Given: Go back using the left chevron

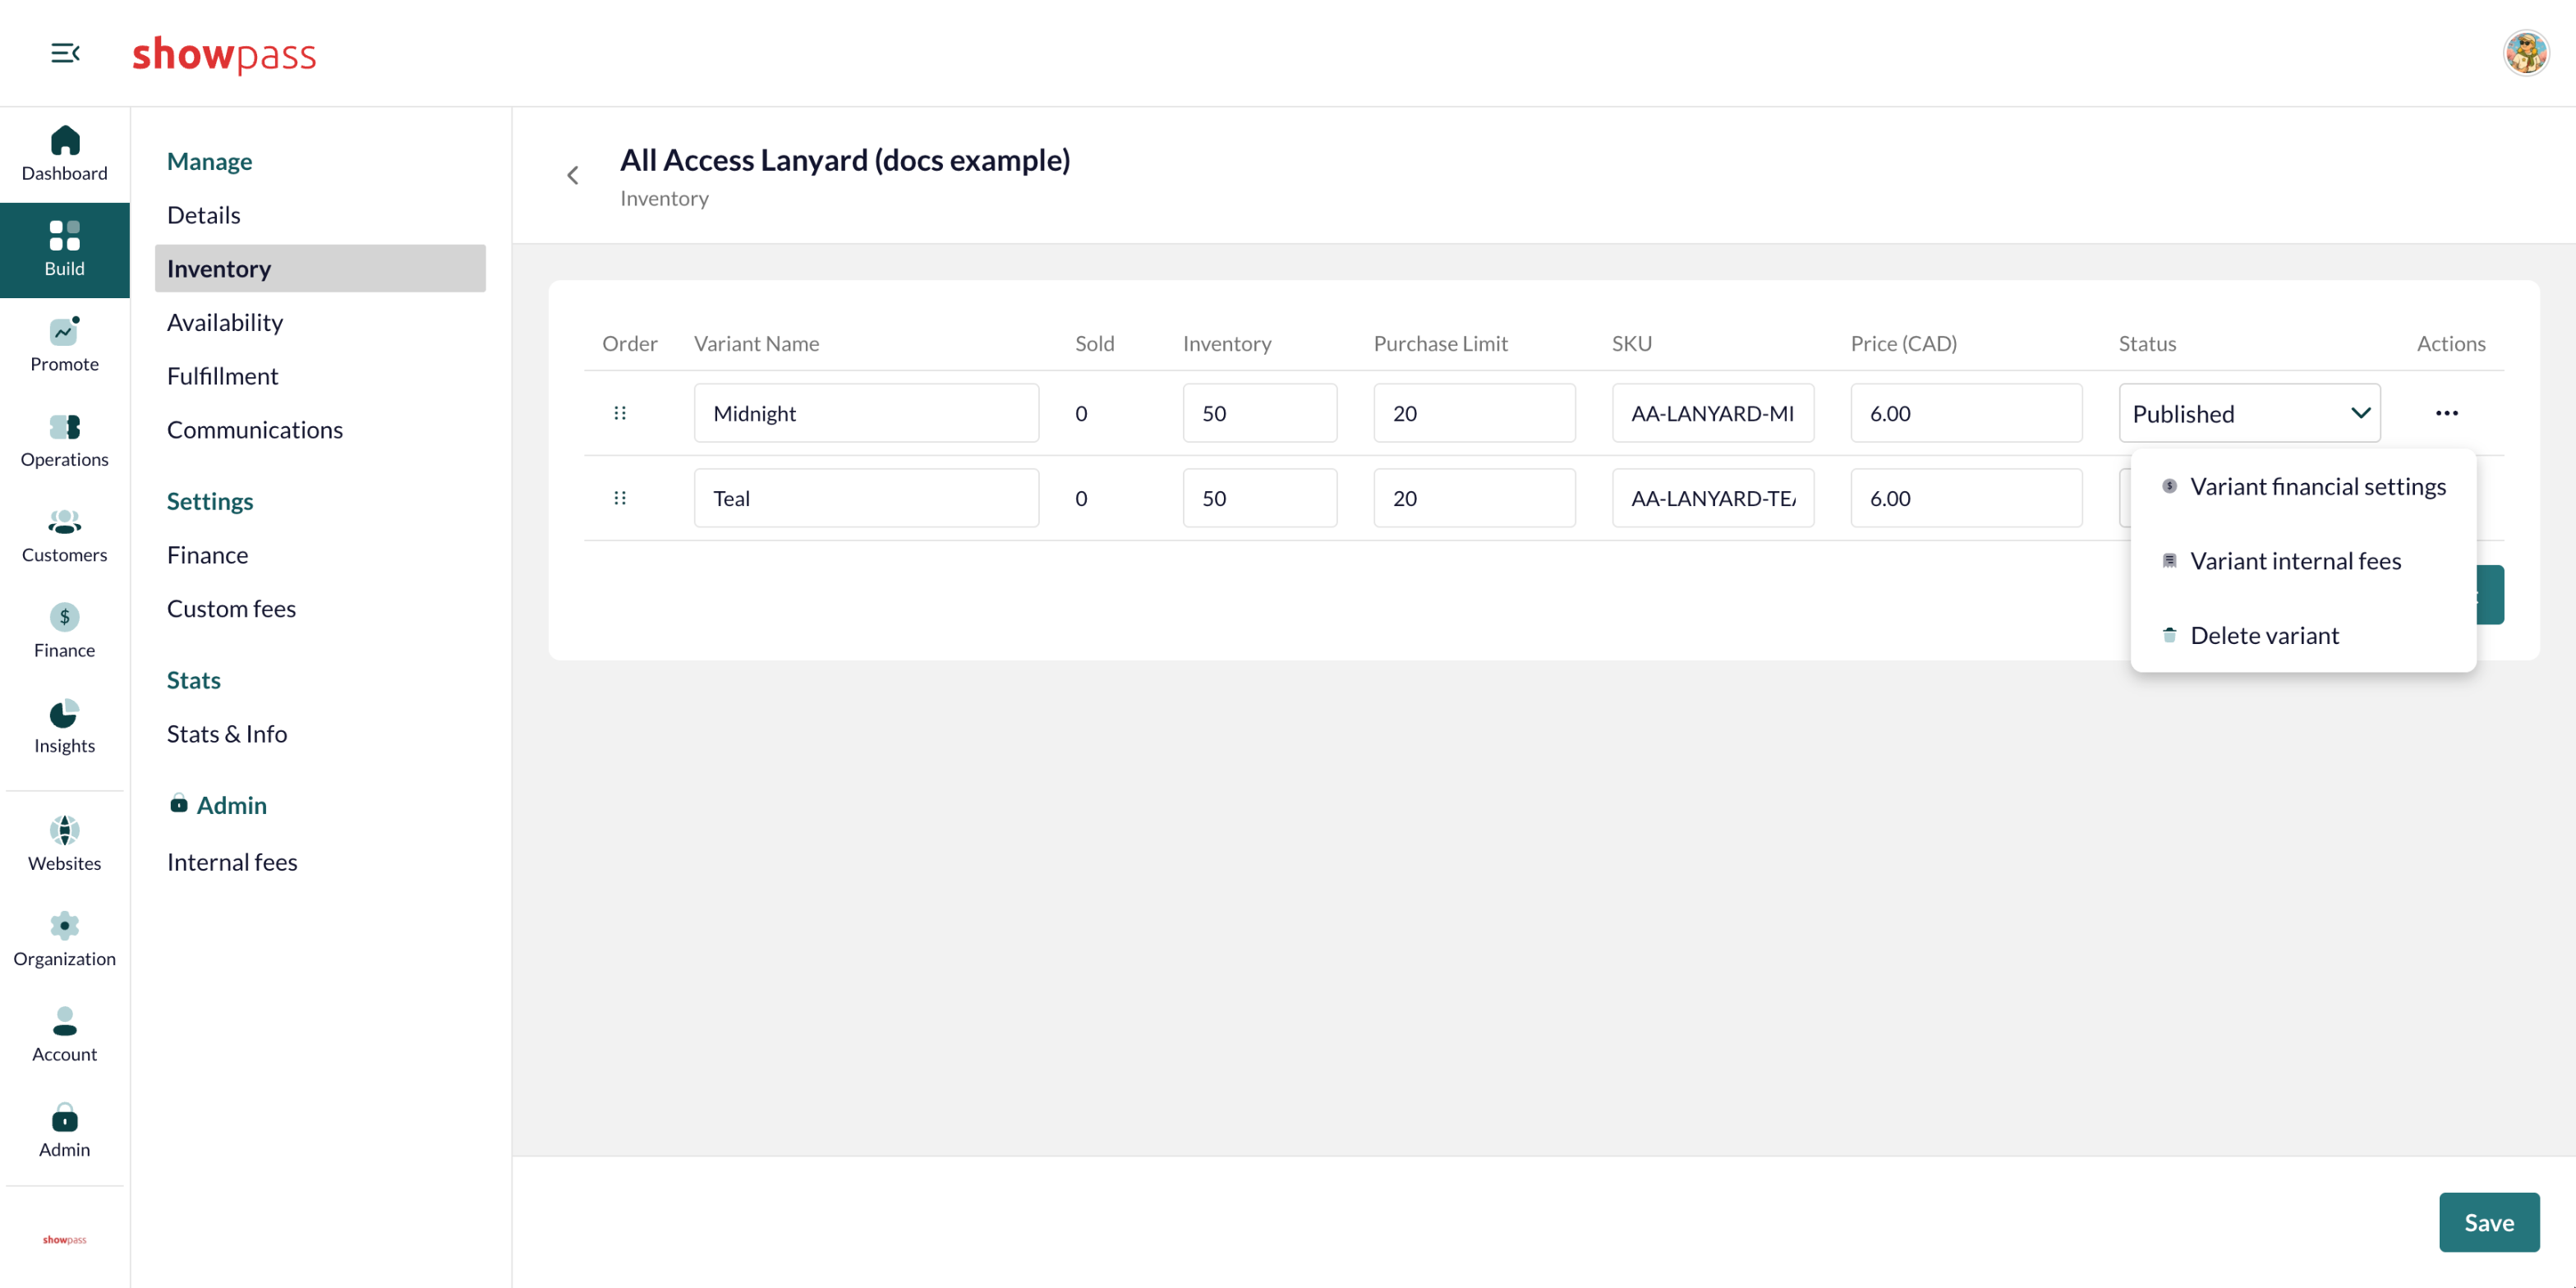Looking at the screenshot, I should point(573,176).
